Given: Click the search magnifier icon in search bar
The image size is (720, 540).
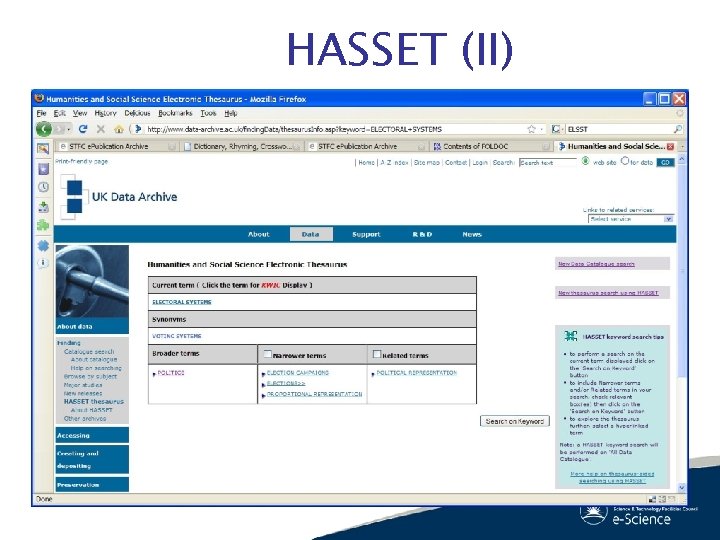Looking at the screenshot, I should coord(678,129).
